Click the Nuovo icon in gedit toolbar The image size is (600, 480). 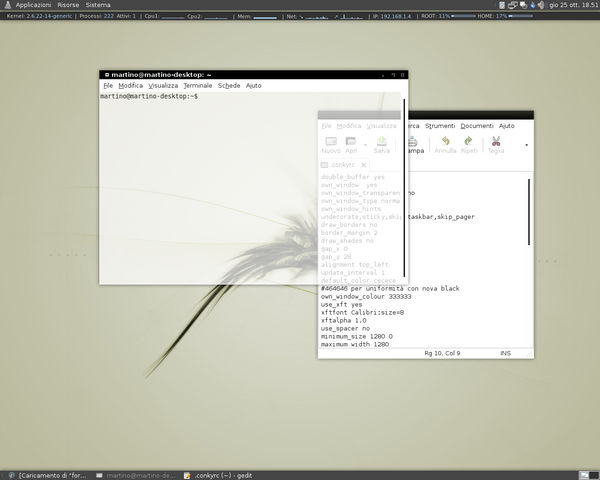[331, 143]
